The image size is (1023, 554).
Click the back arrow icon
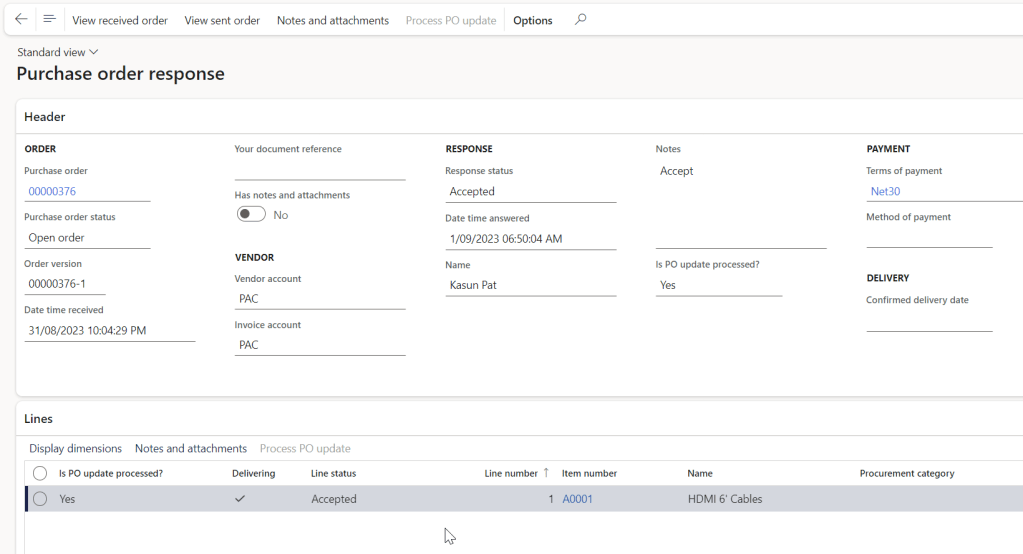click(21, 19)
